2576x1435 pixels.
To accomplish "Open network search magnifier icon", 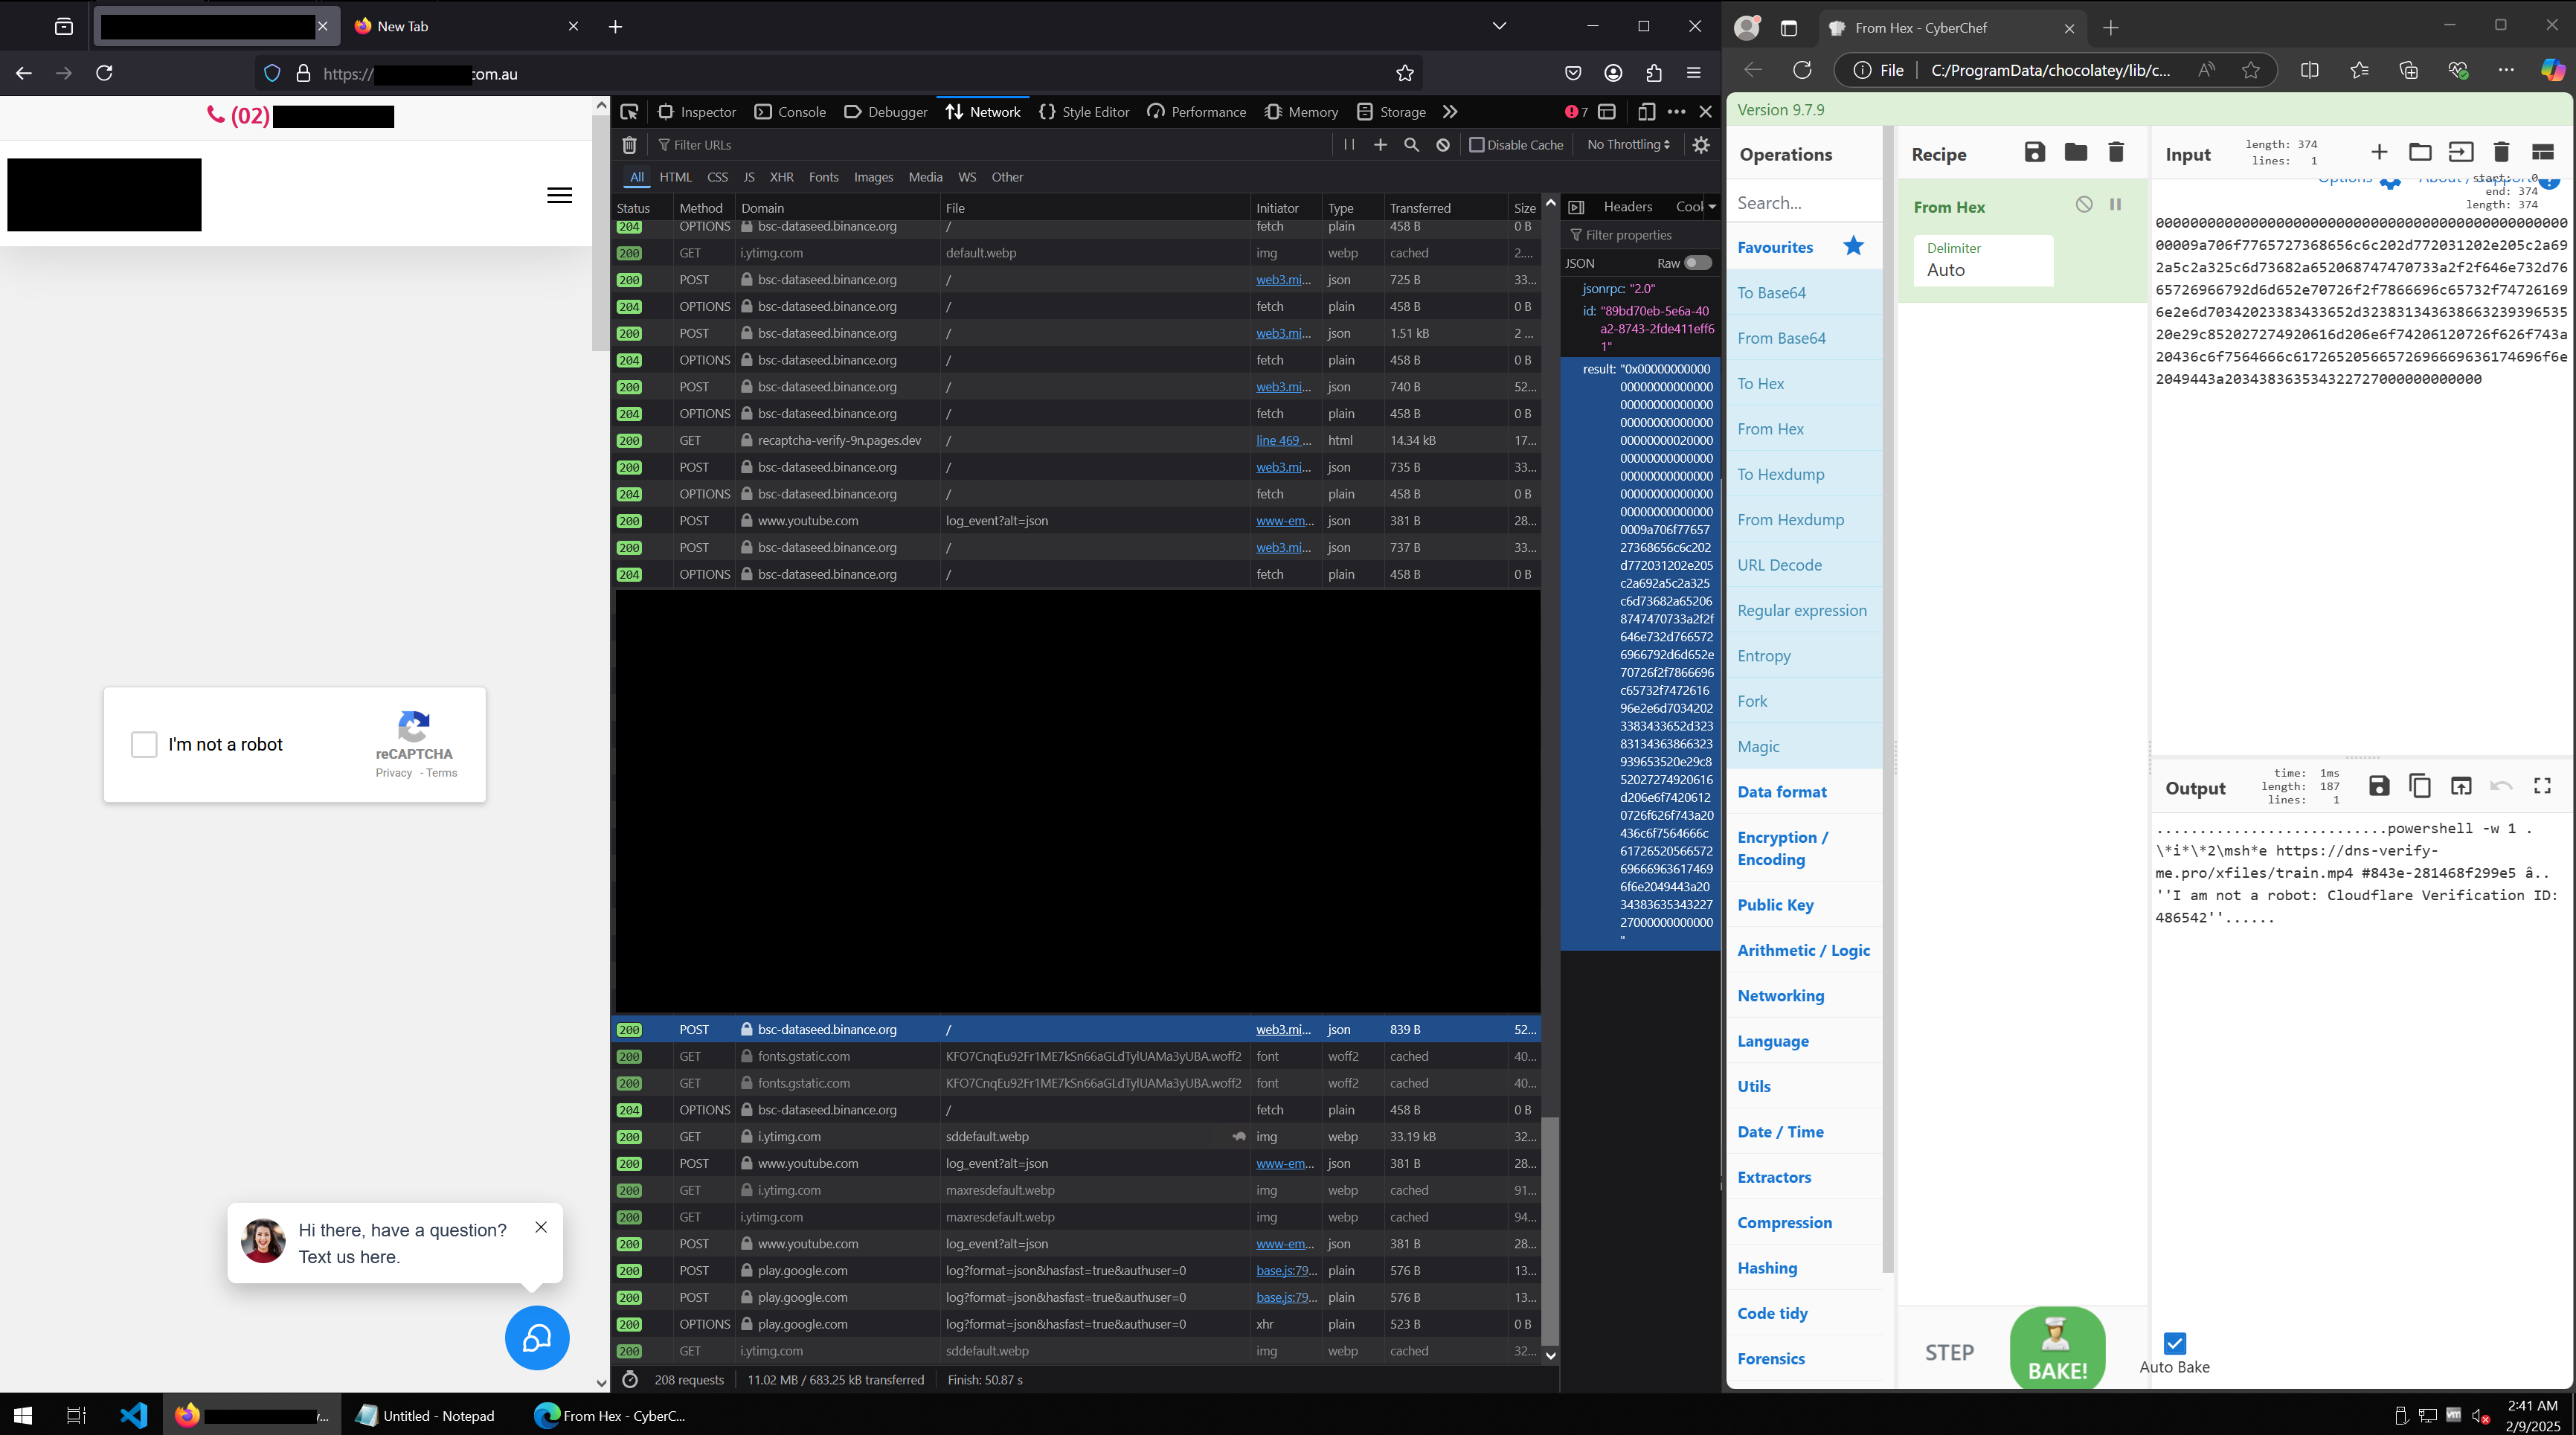I will pos(1411,145).
